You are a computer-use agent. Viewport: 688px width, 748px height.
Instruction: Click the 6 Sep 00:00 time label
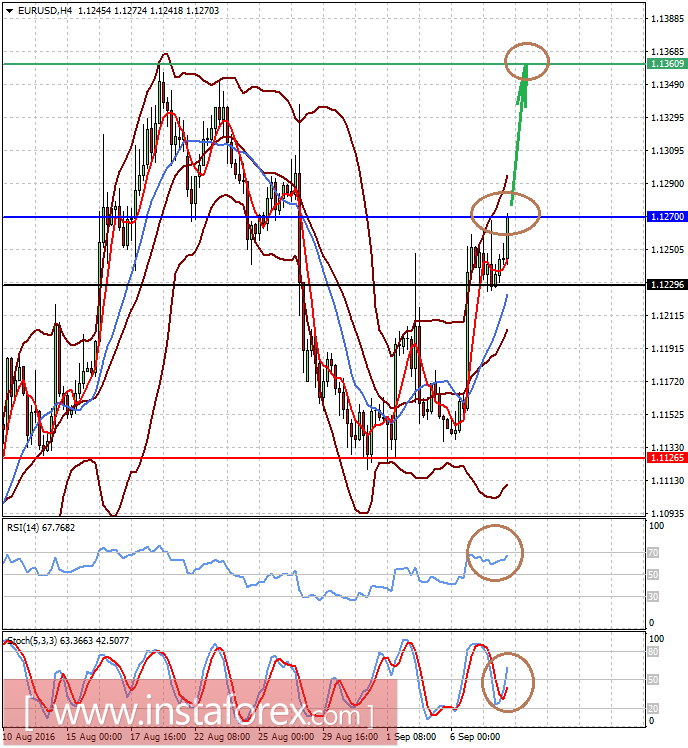[x=475, y=737]
